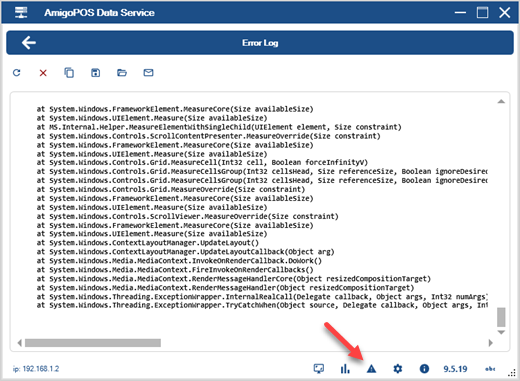Click vertical scrollbar down arrow

coord(501,332)
